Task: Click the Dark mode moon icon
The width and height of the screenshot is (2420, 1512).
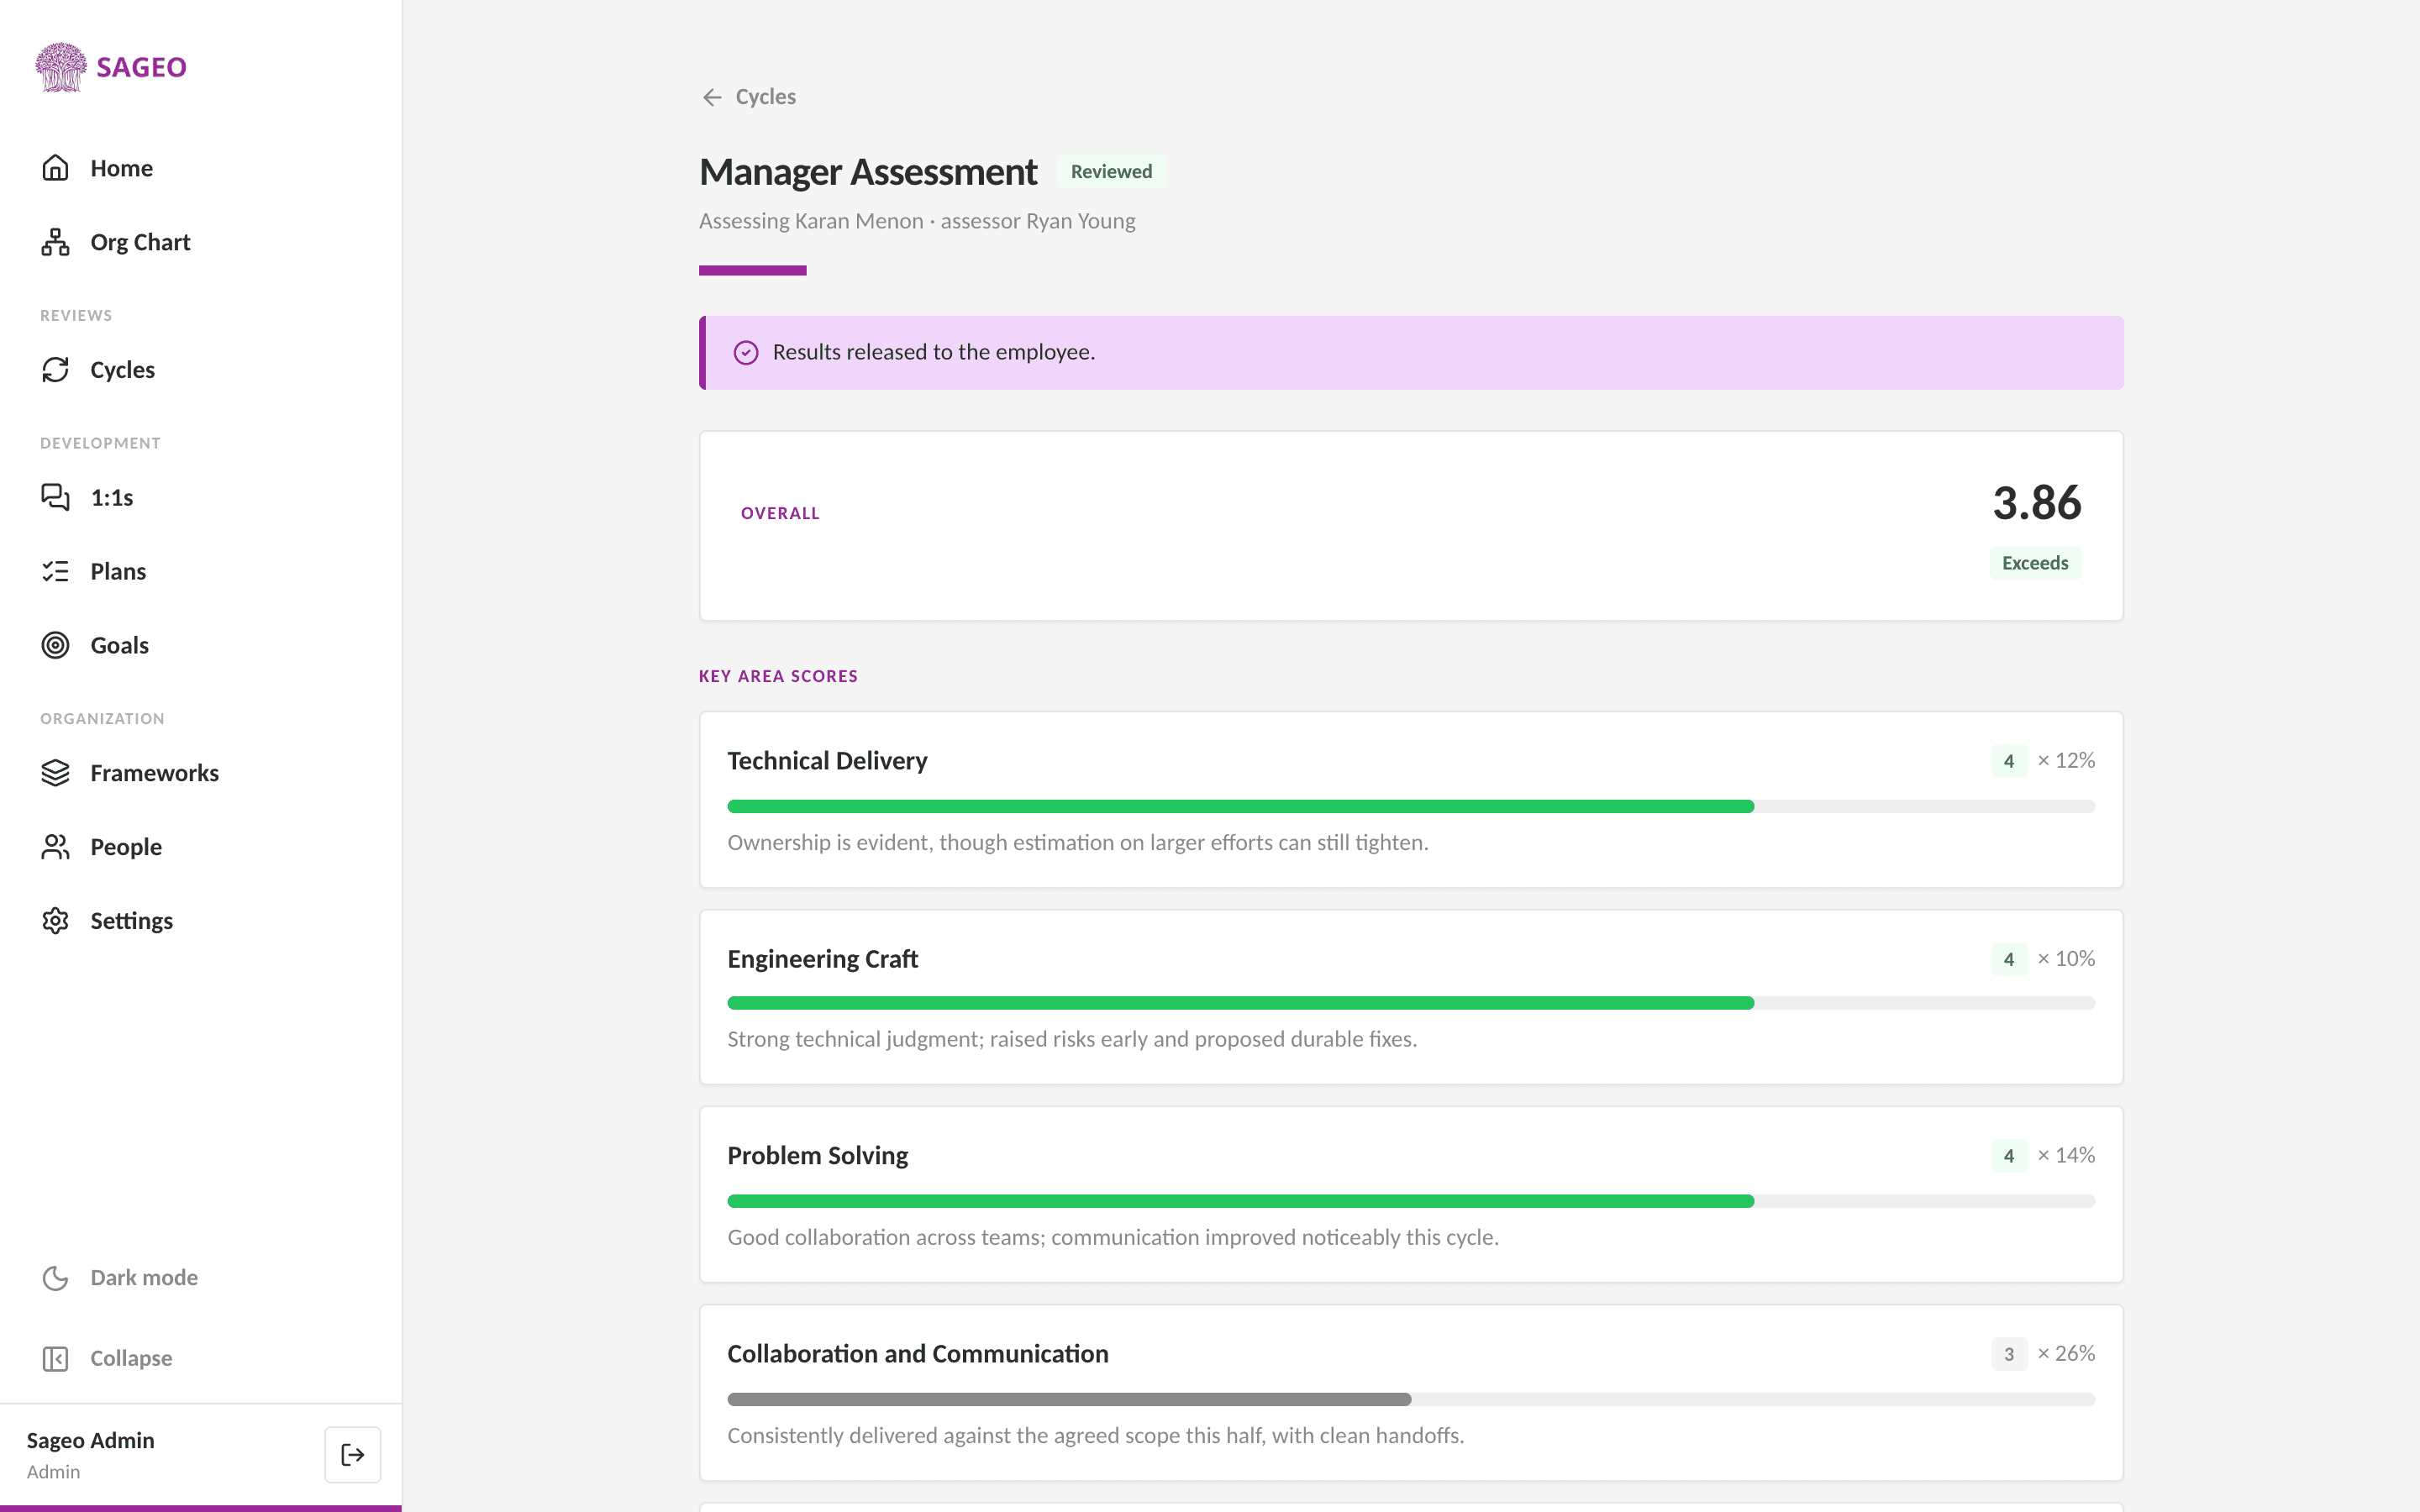Action: click(55, 1278)
